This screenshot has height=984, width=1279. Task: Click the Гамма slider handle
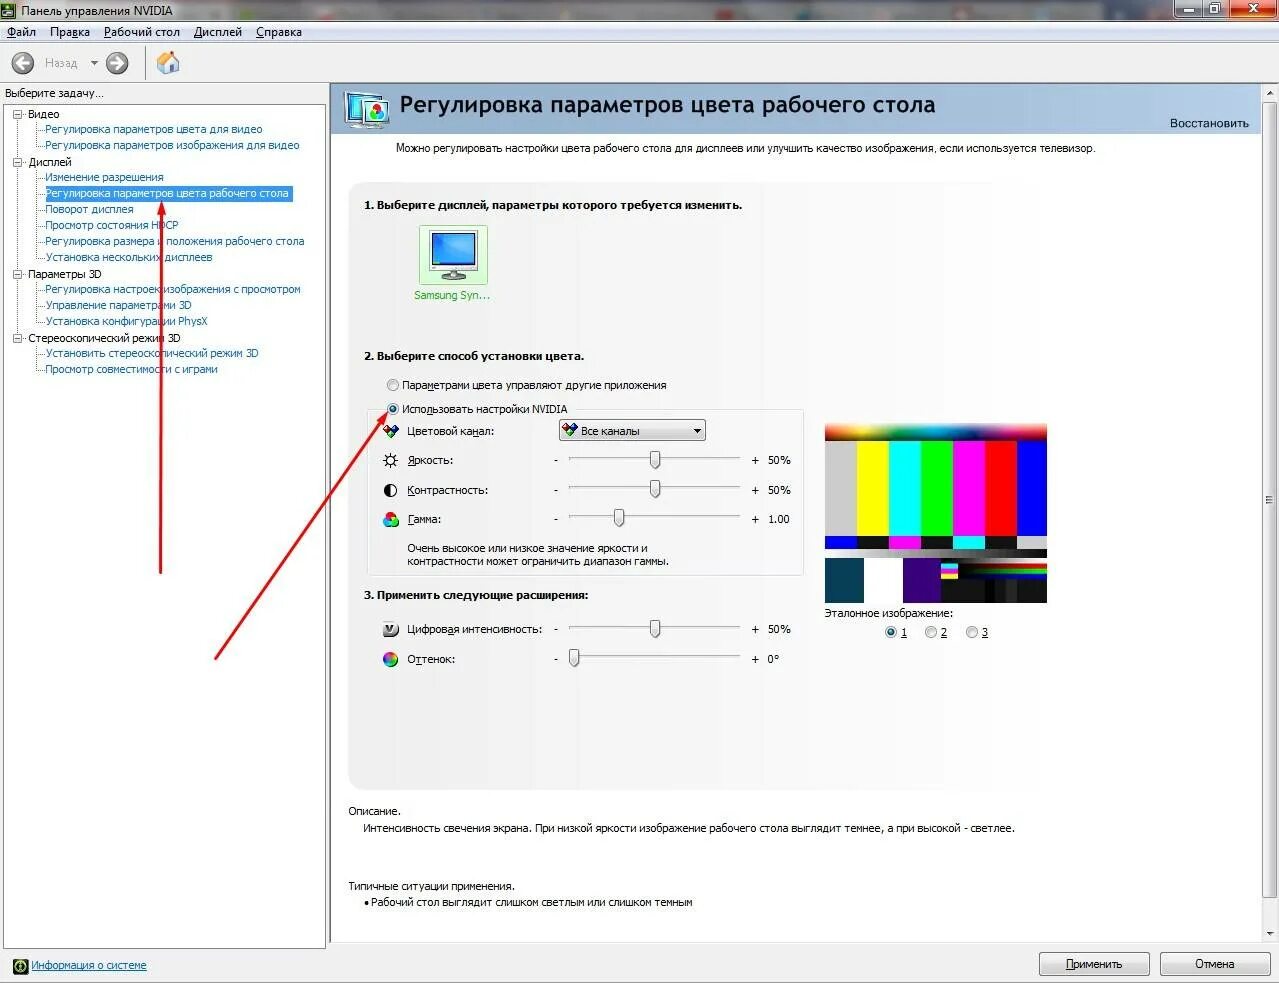619,518
